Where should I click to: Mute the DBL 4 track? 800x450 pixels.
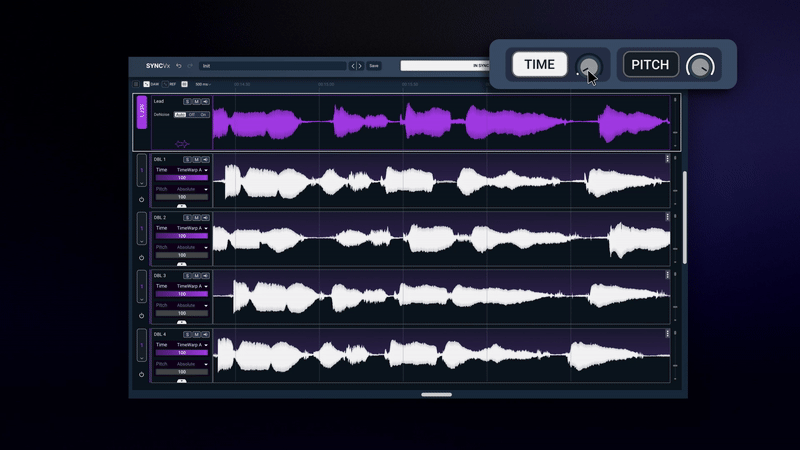coord(196,335)
